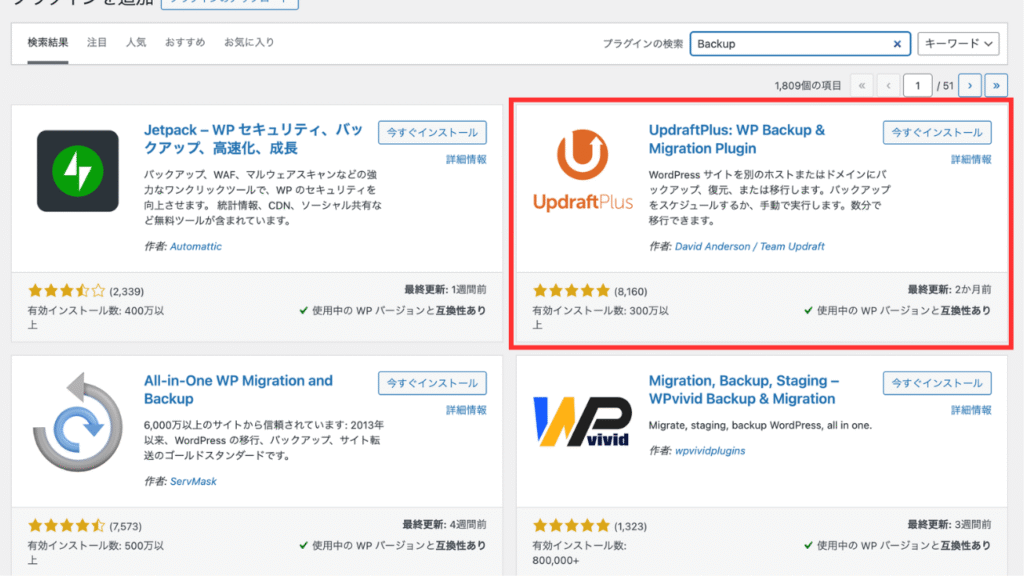Image resolution: width=1024 pixels, height=576 pixels.
Task: Install UpdraftPlus with 今すぐインストール button
Action: pyautogui.click(x=937, y=132)
